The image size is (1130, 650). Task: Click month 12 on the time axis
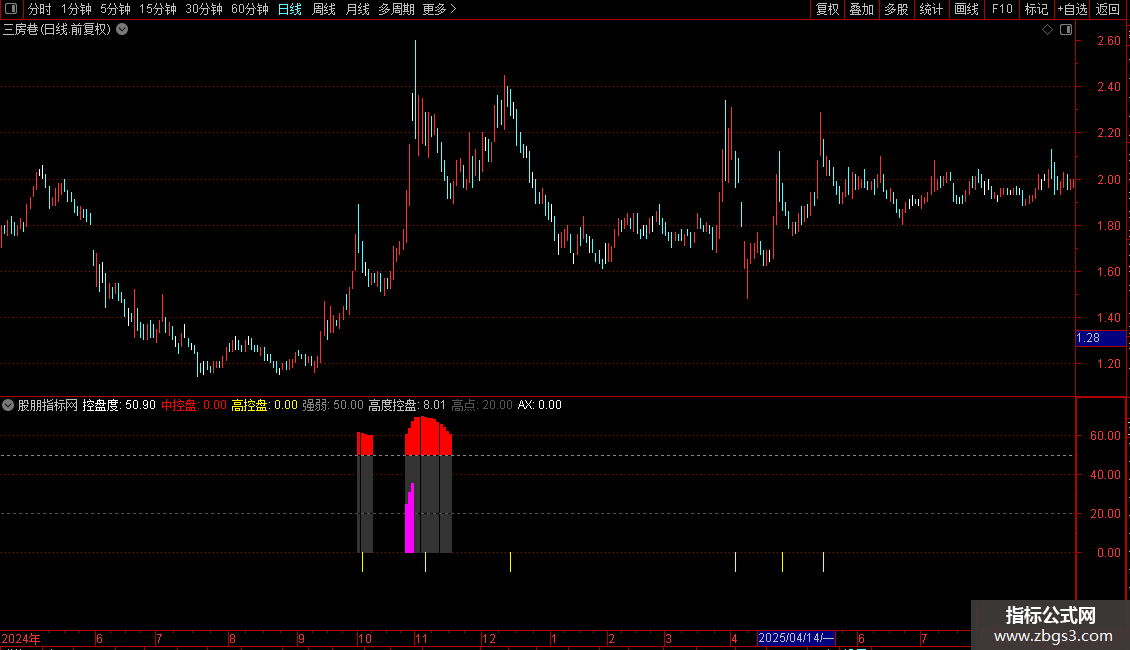(489, 638)
